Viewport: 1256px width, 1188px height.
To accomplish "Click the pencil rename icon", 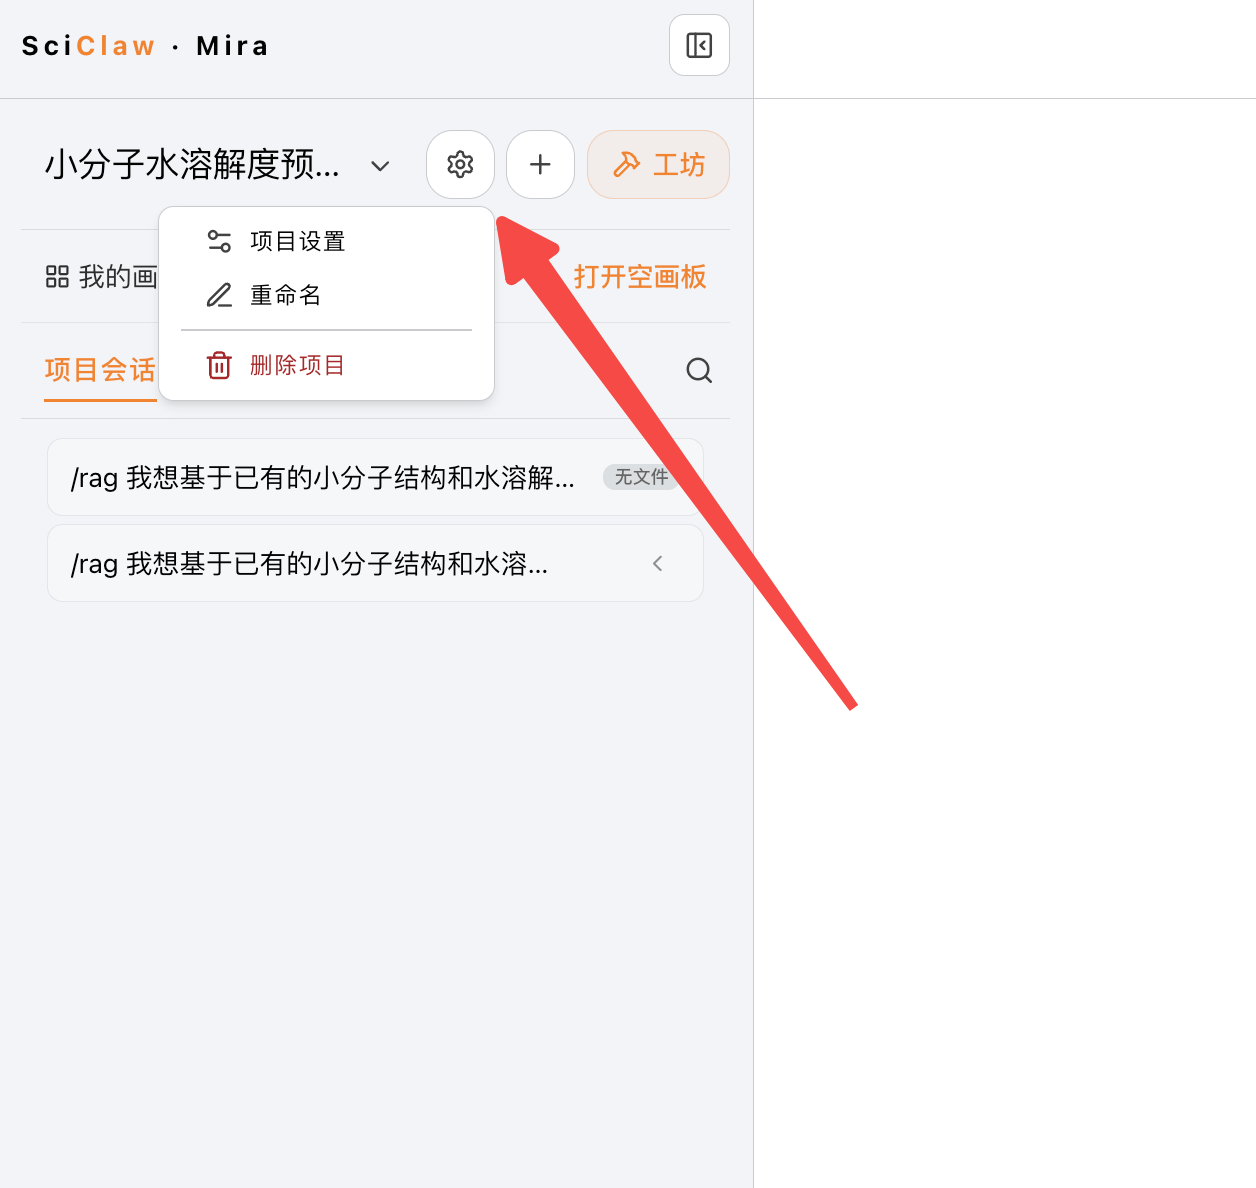I will [x=219, y=295].
